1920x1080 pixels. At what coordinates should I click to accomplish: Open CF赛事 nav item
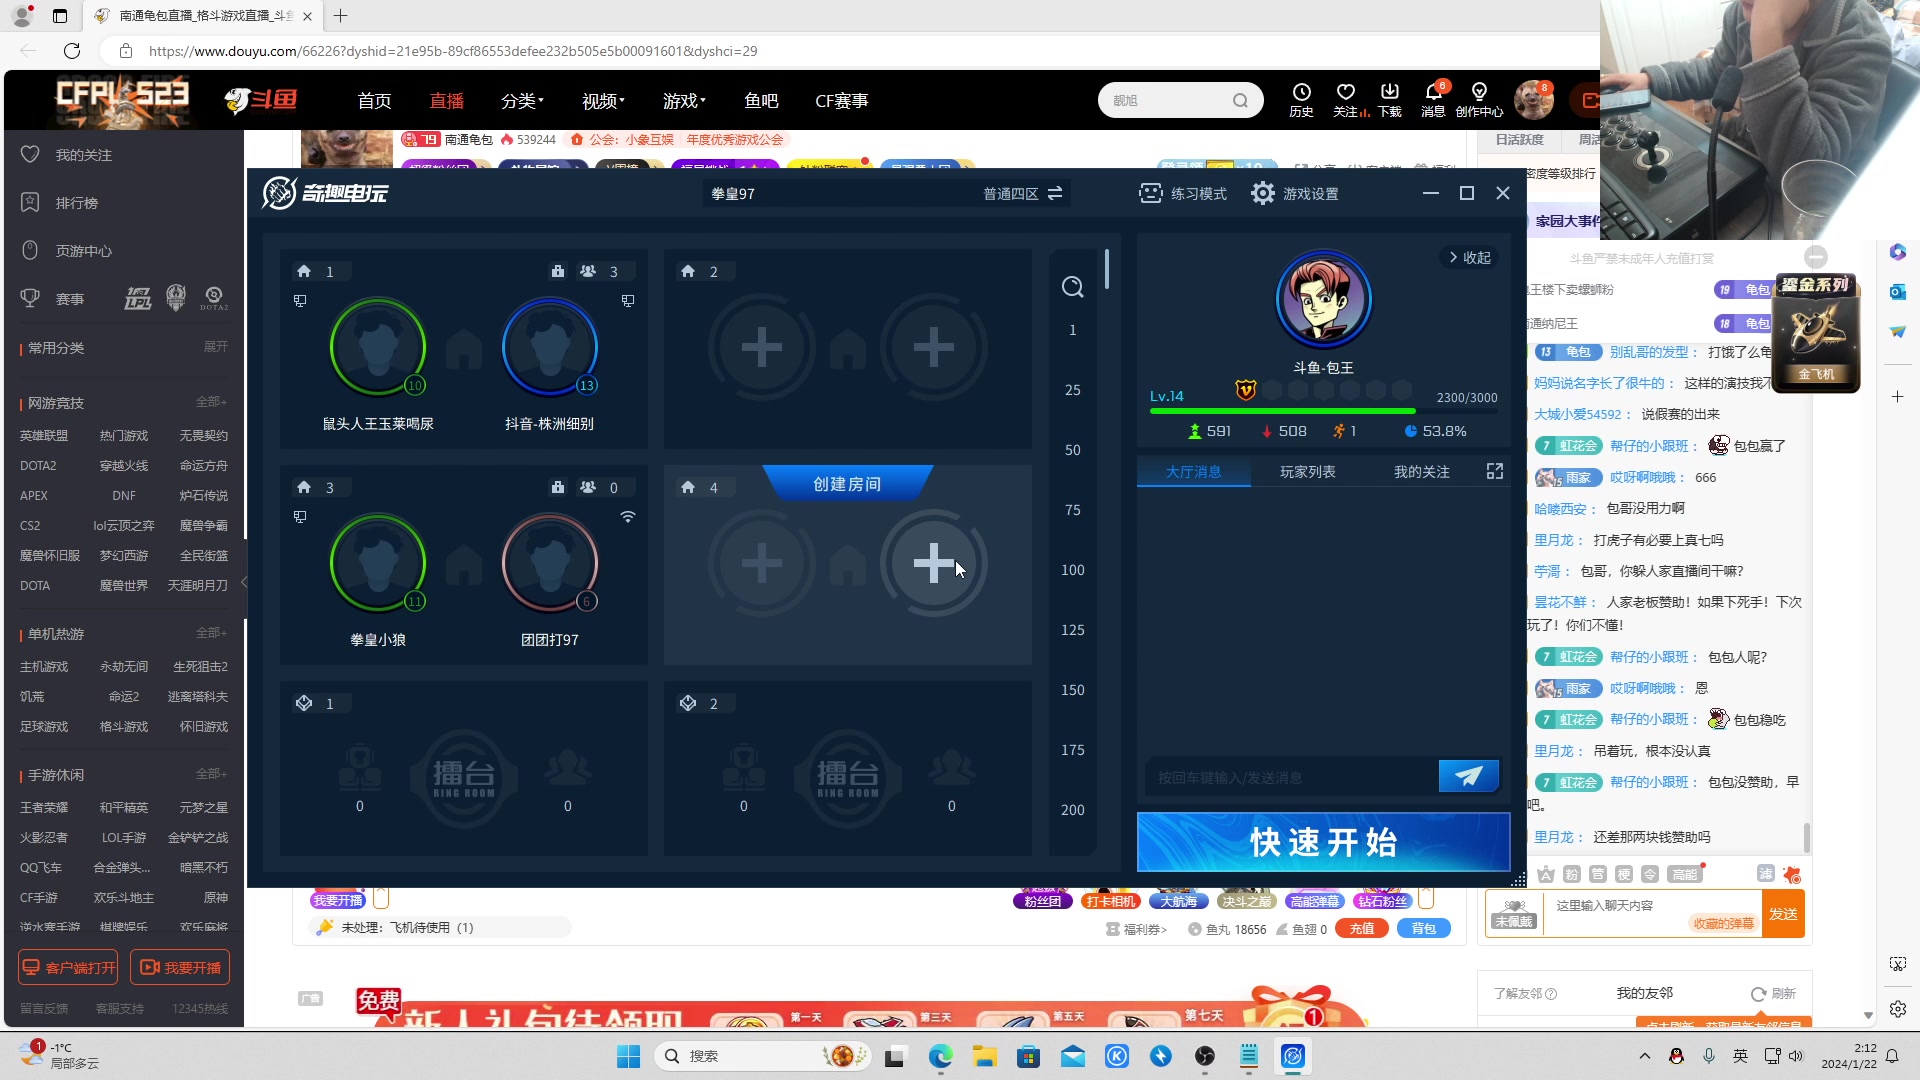click(x=841, y=101)
